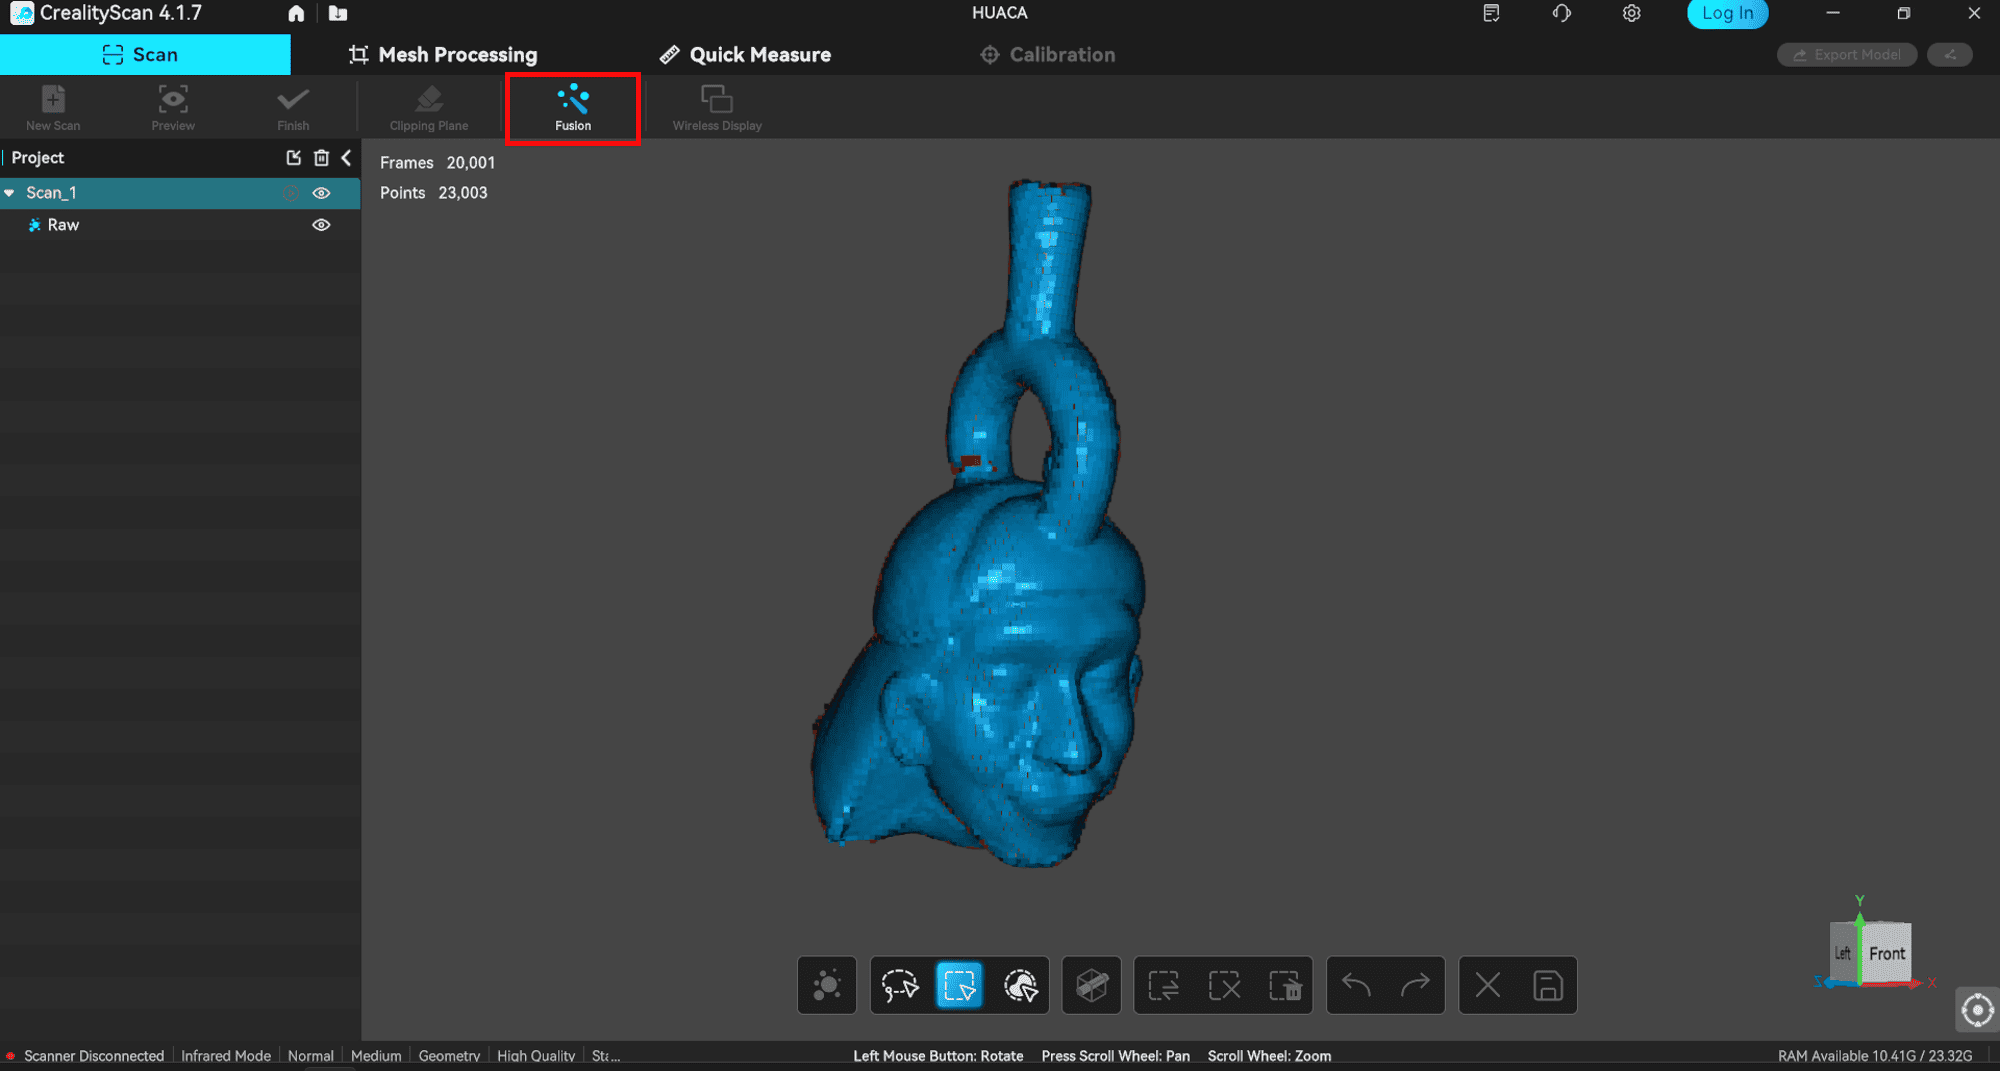Delete the selected points
This screenshot has height=1071, width=2000.
point(1285,986)
